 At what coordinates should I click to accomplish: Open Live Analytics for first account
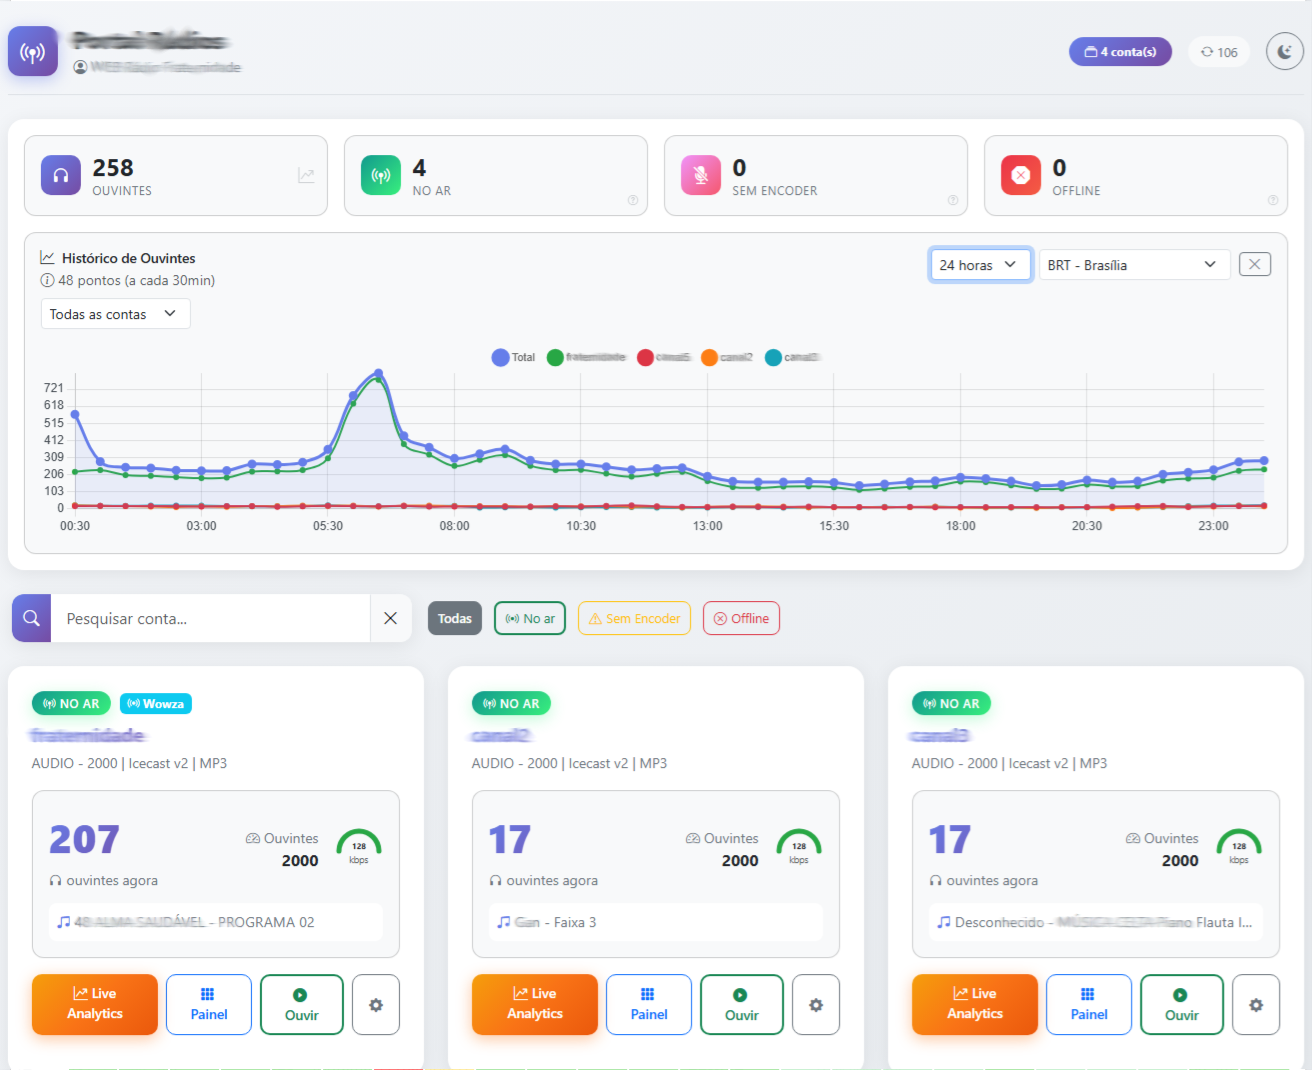click(x=95, y=1004)
